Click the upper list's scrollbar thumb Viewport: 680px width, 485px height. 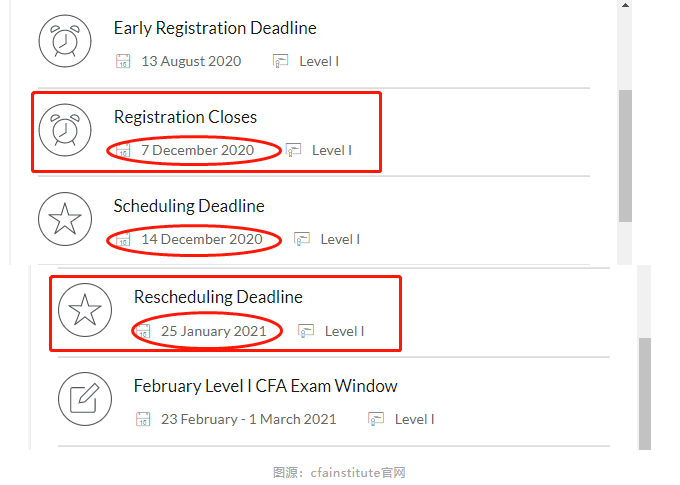pyautogui.click(x=625, y=156)
